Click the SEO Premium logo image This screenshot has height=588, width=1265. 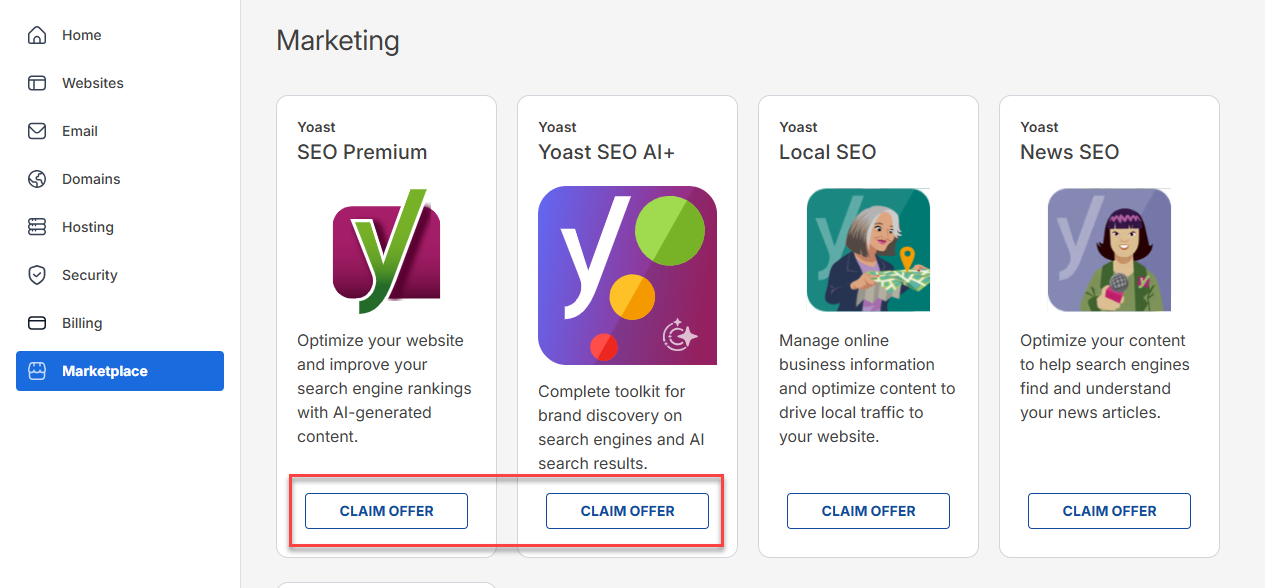pos(386,250)
